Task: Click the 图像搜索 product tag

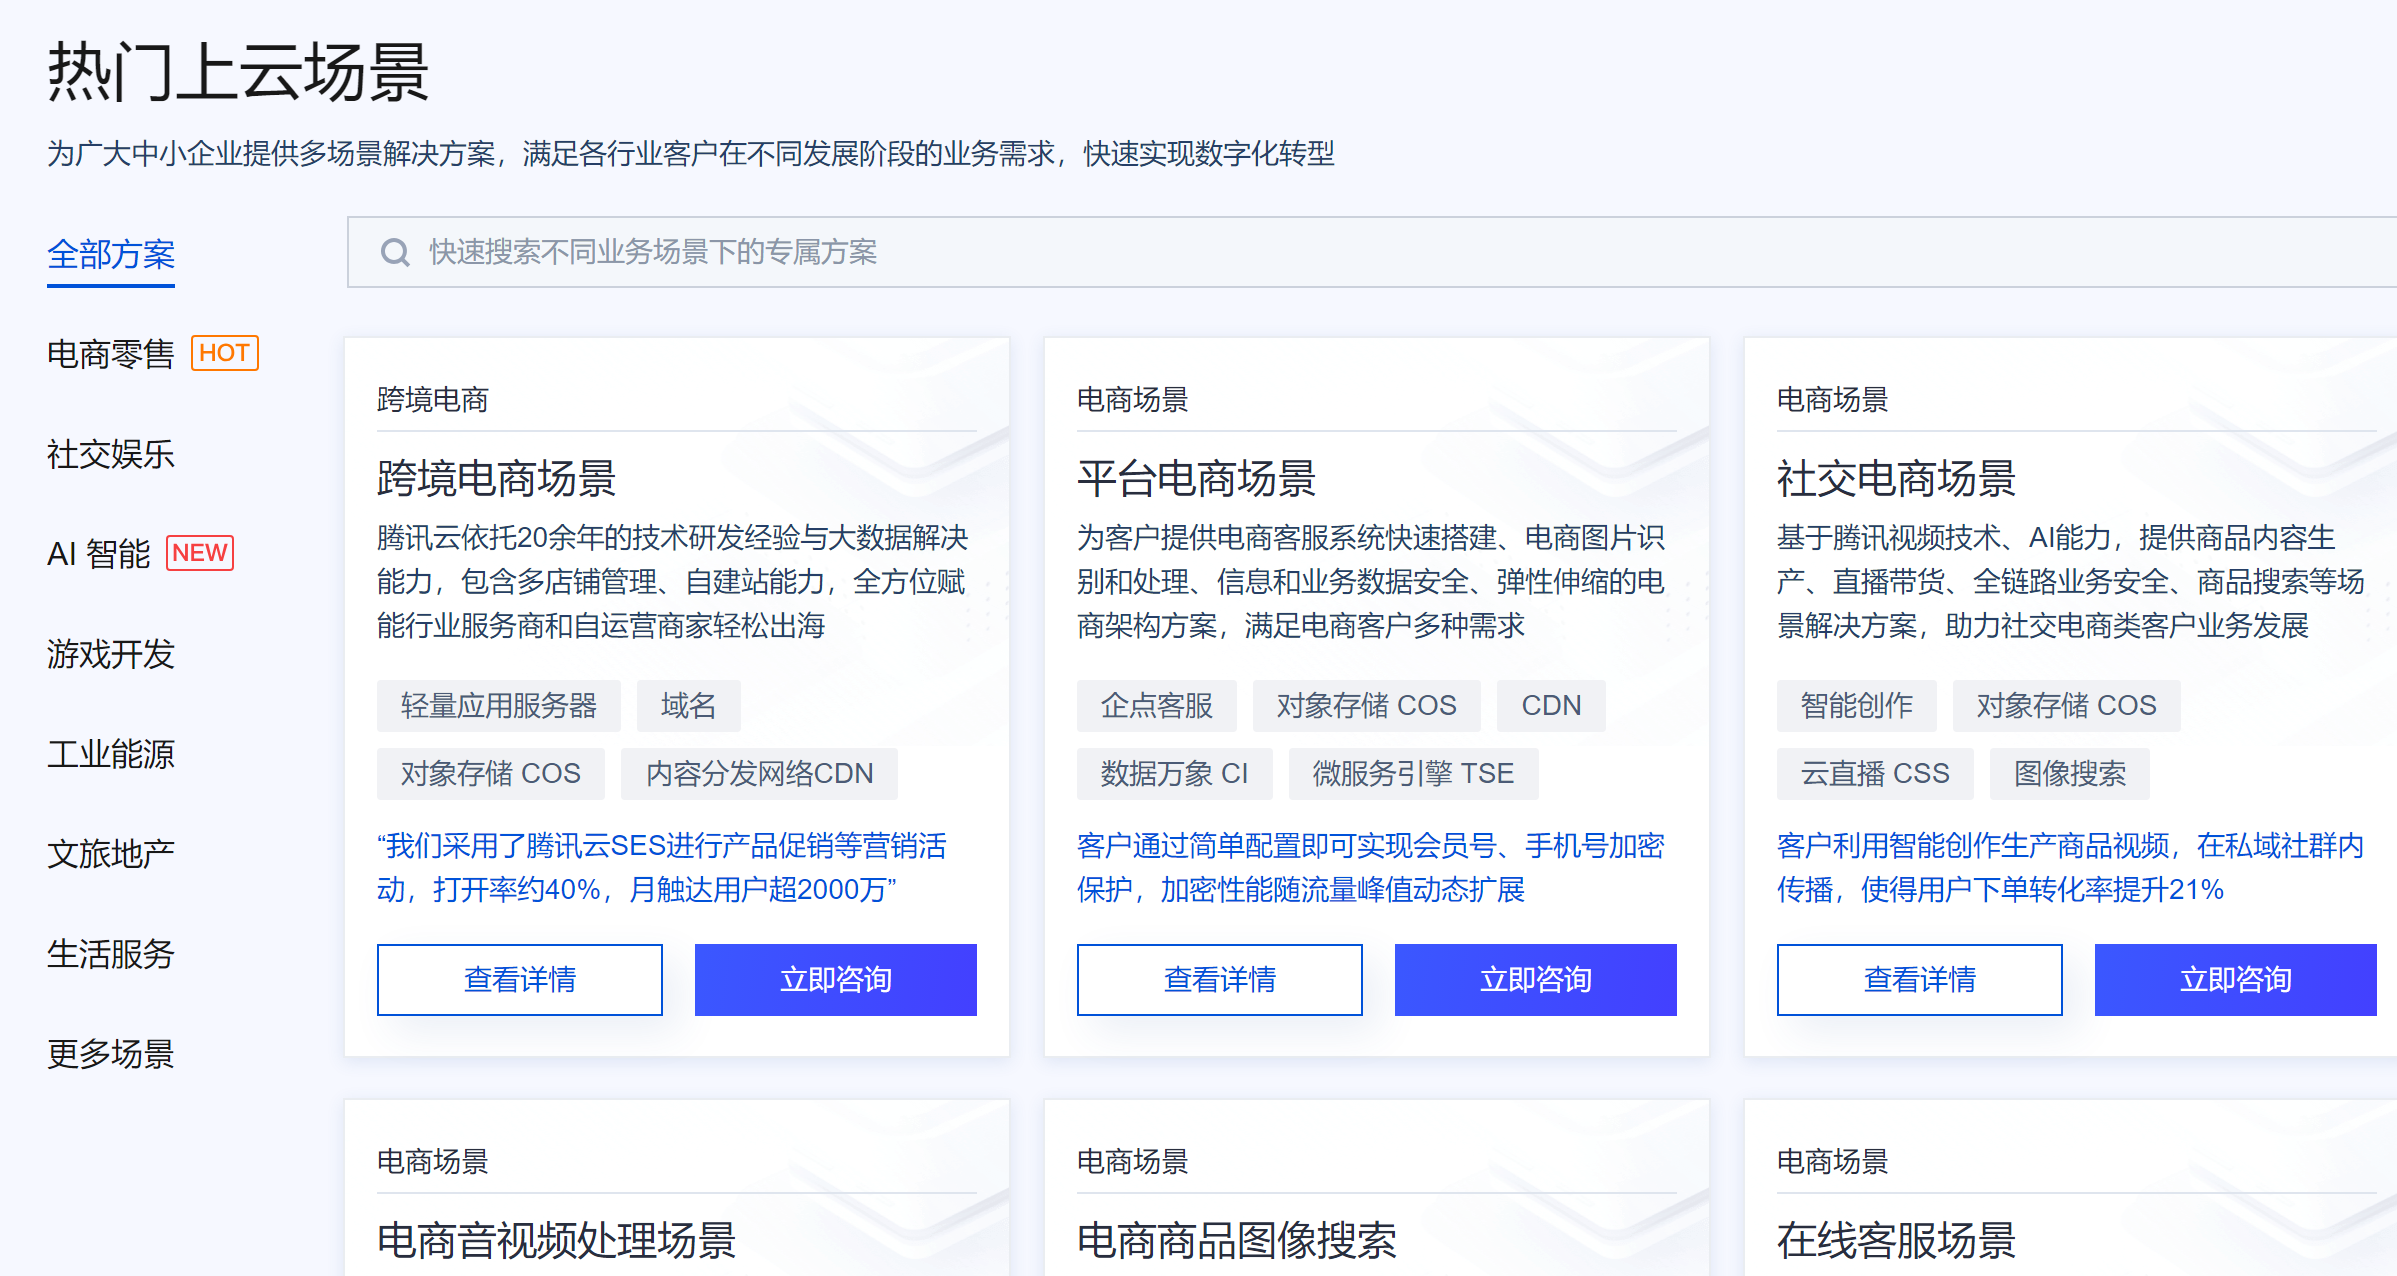Action: tap(2069, 774)
